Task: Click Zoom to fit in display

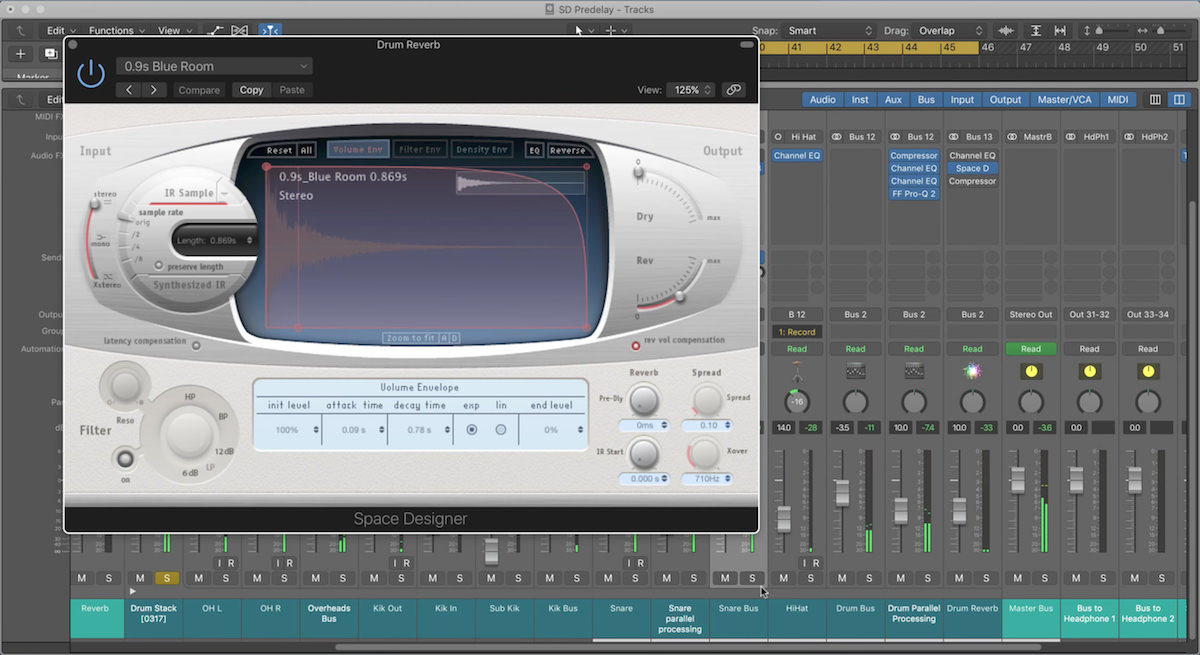Action: point(411,338)
